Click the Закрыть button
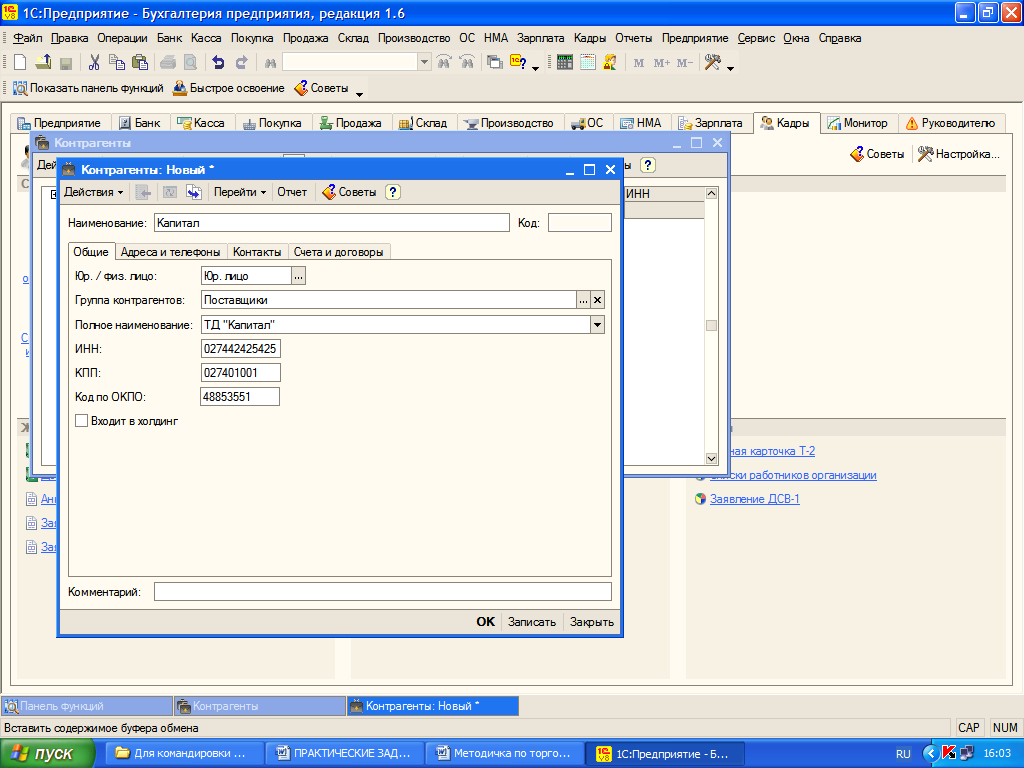1024x768 pixels. [x=592, y=622]
